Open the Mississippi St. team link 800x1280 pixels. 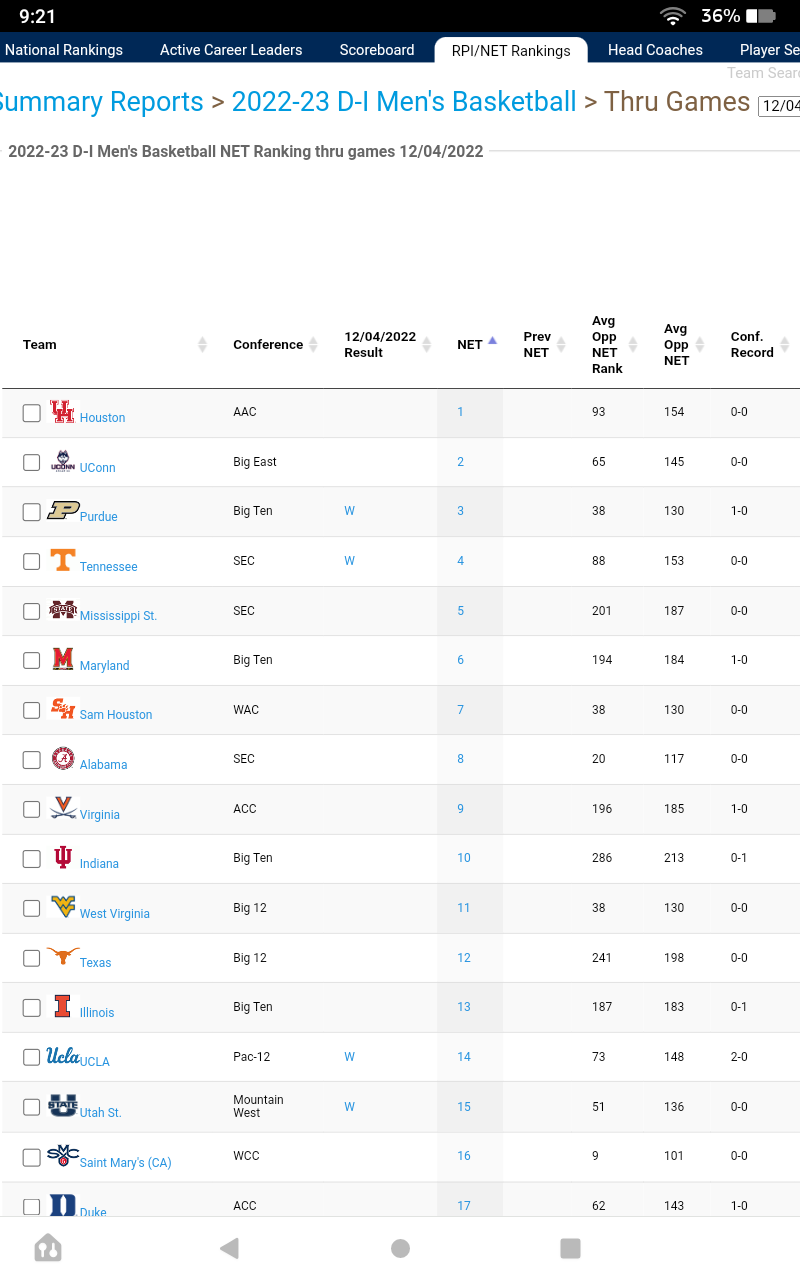click(118, 616)
